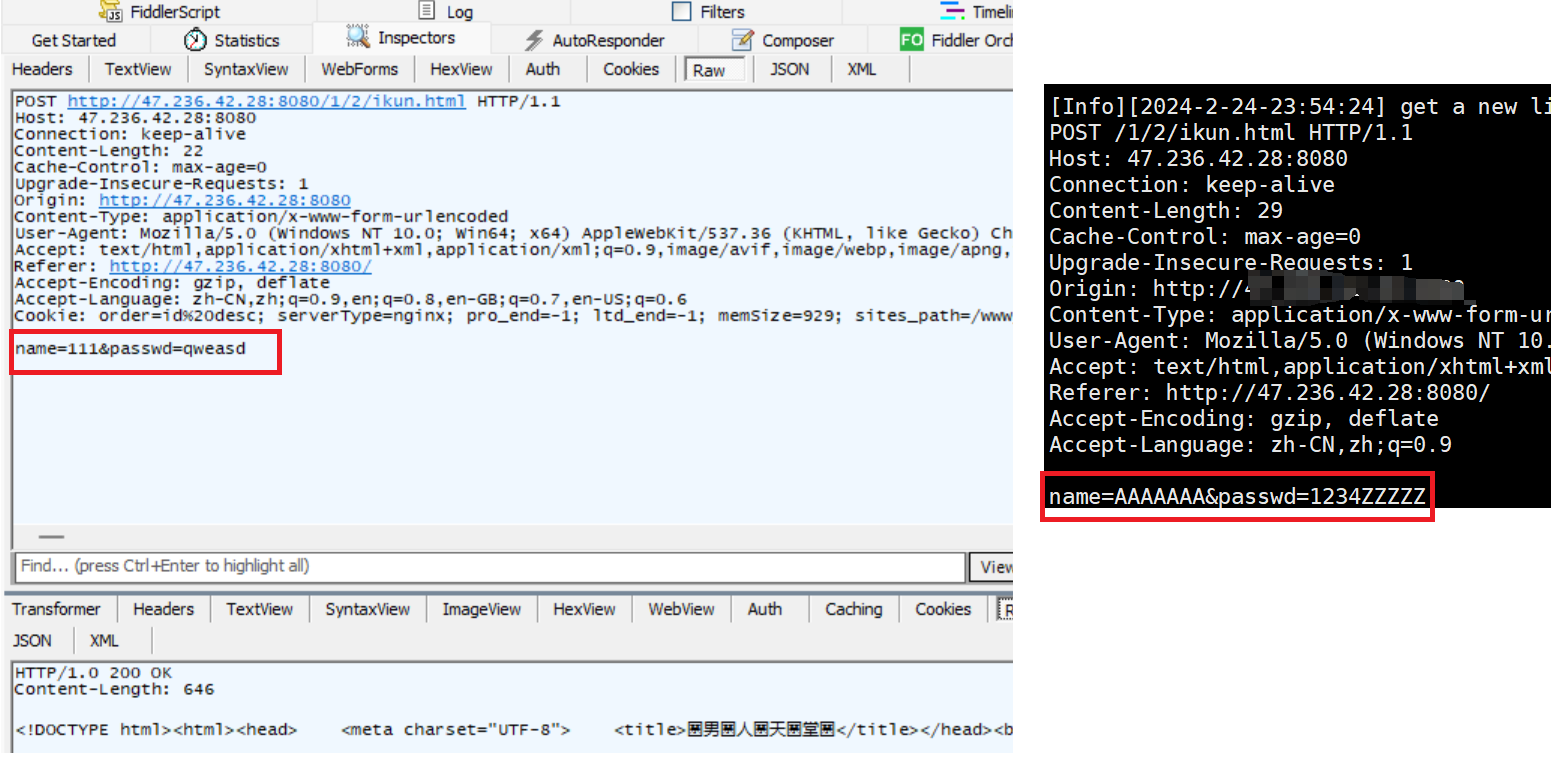Open the WebView response tab

pos(681,609)
